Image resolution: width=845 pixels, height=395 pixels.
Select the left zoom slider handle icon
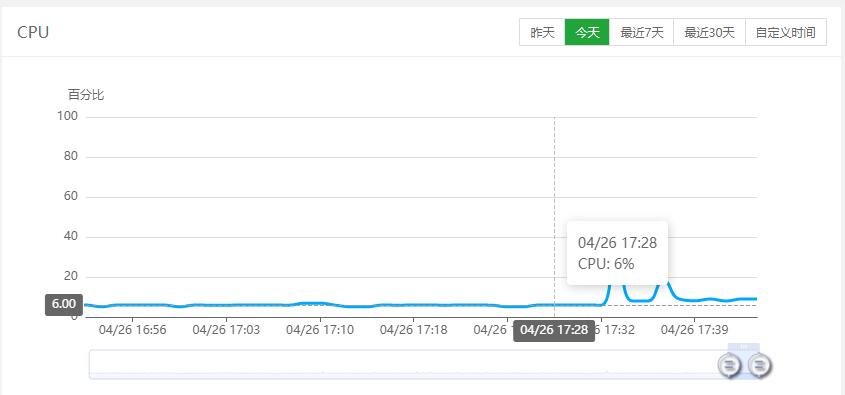point(729,365)
